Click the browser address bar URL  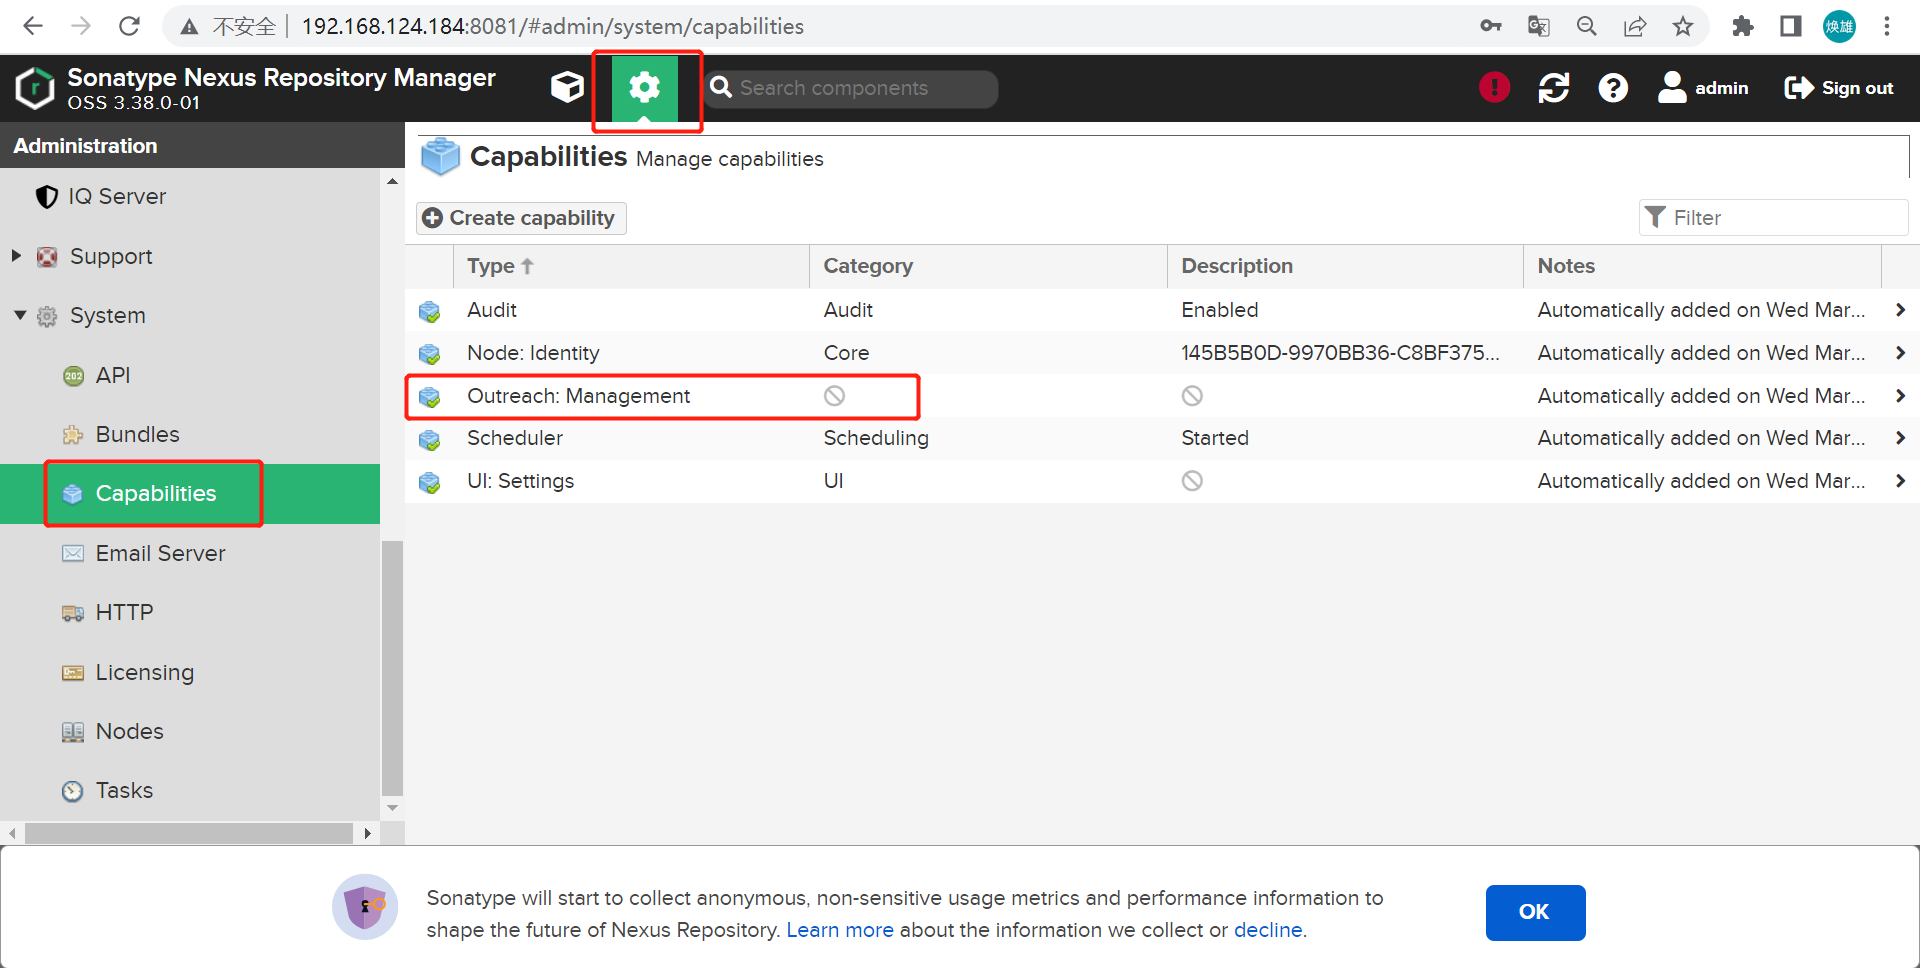pyautogui.click(x=553, y=27)
